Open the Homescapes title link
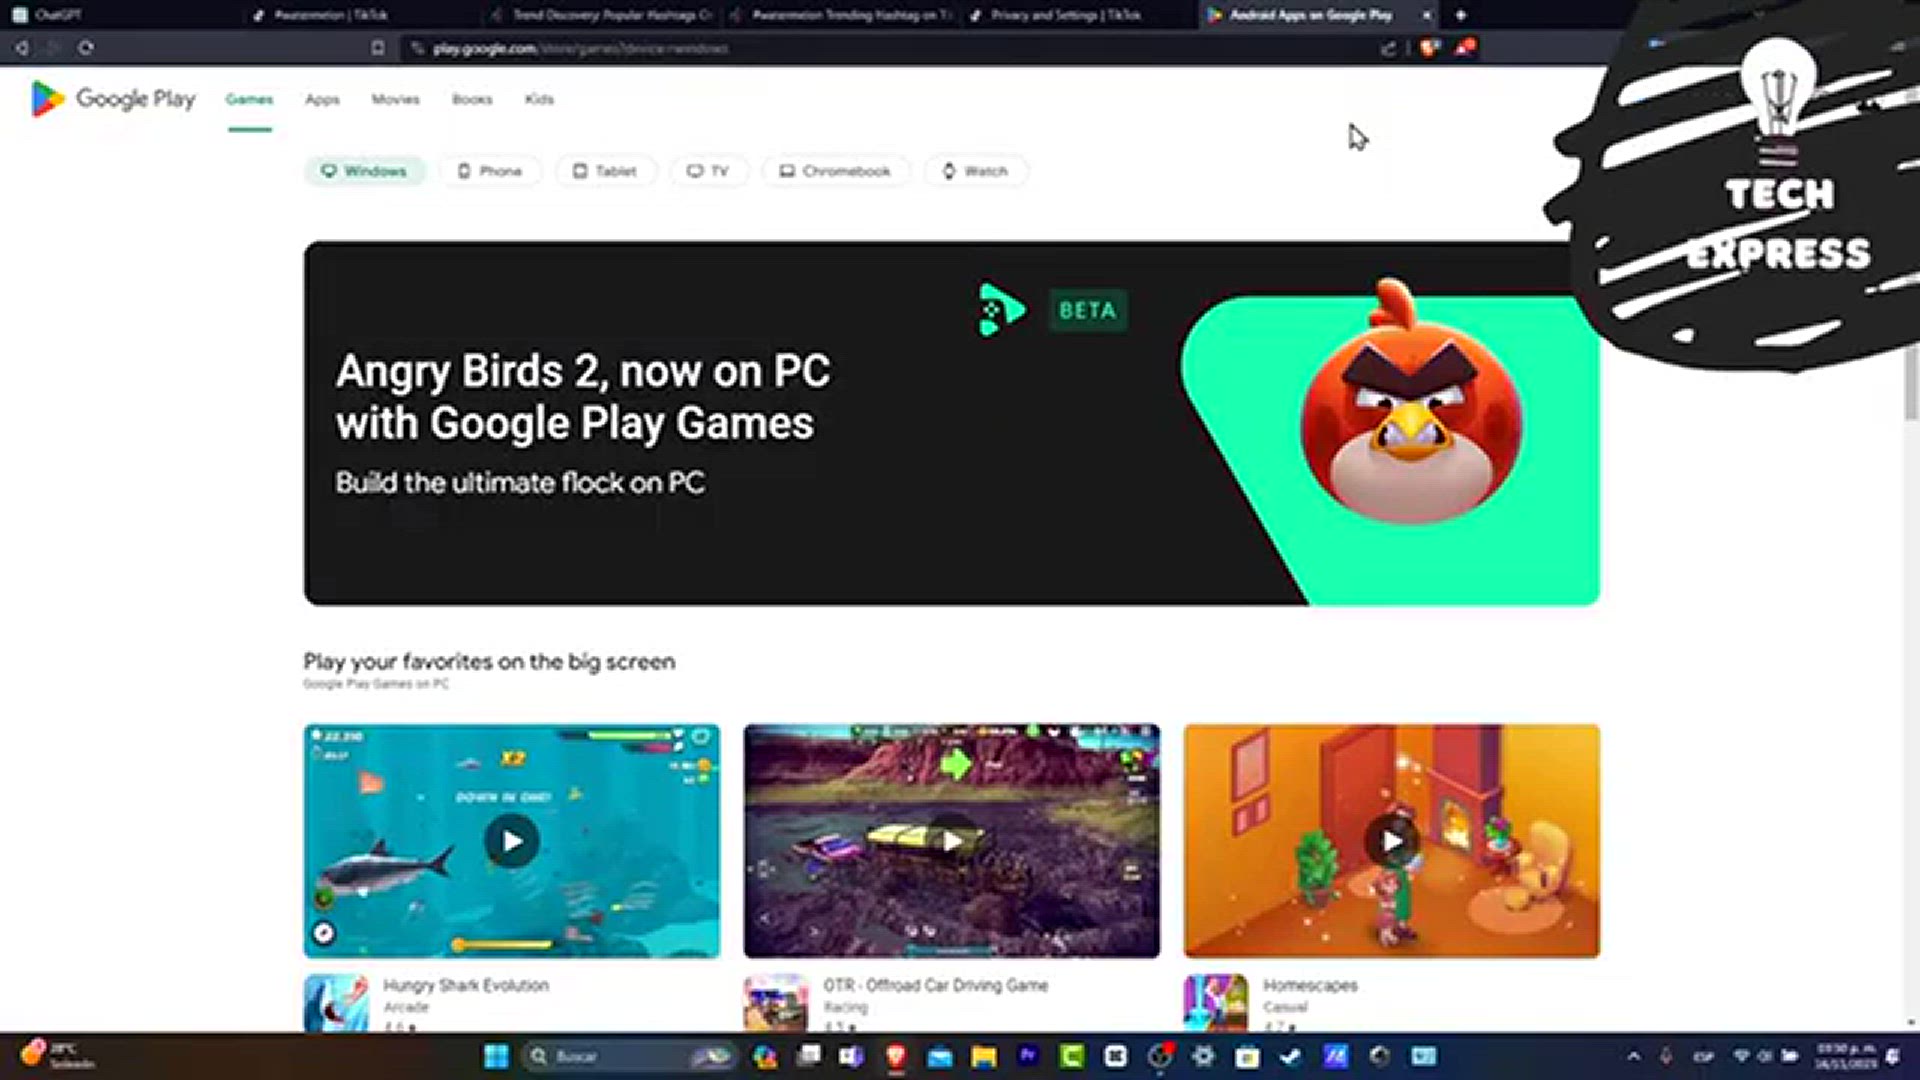 pyautogui.click(x=1310, y=985)
